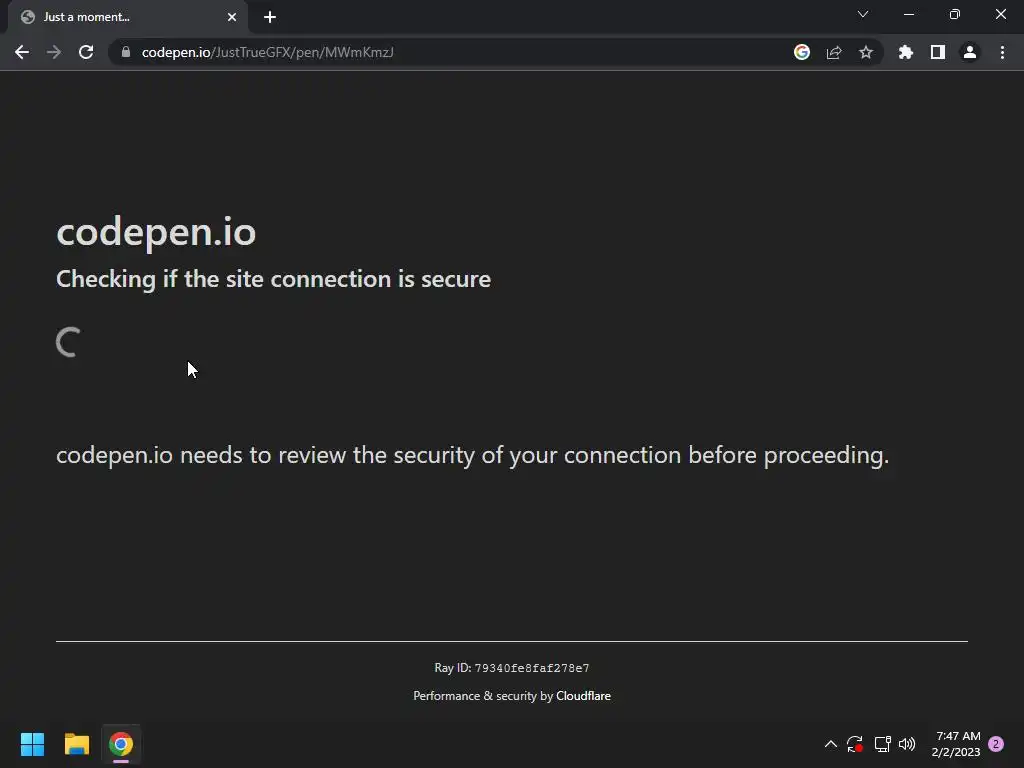
Task: Minimize the Chrome window
Action: pyautogui.click(x=909, y=14)
